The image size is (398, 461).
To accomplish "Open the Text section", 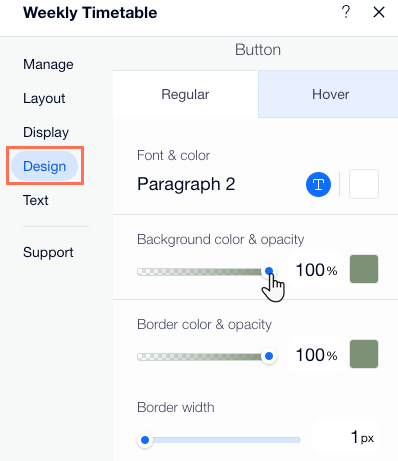I will (x=36, y=200).
